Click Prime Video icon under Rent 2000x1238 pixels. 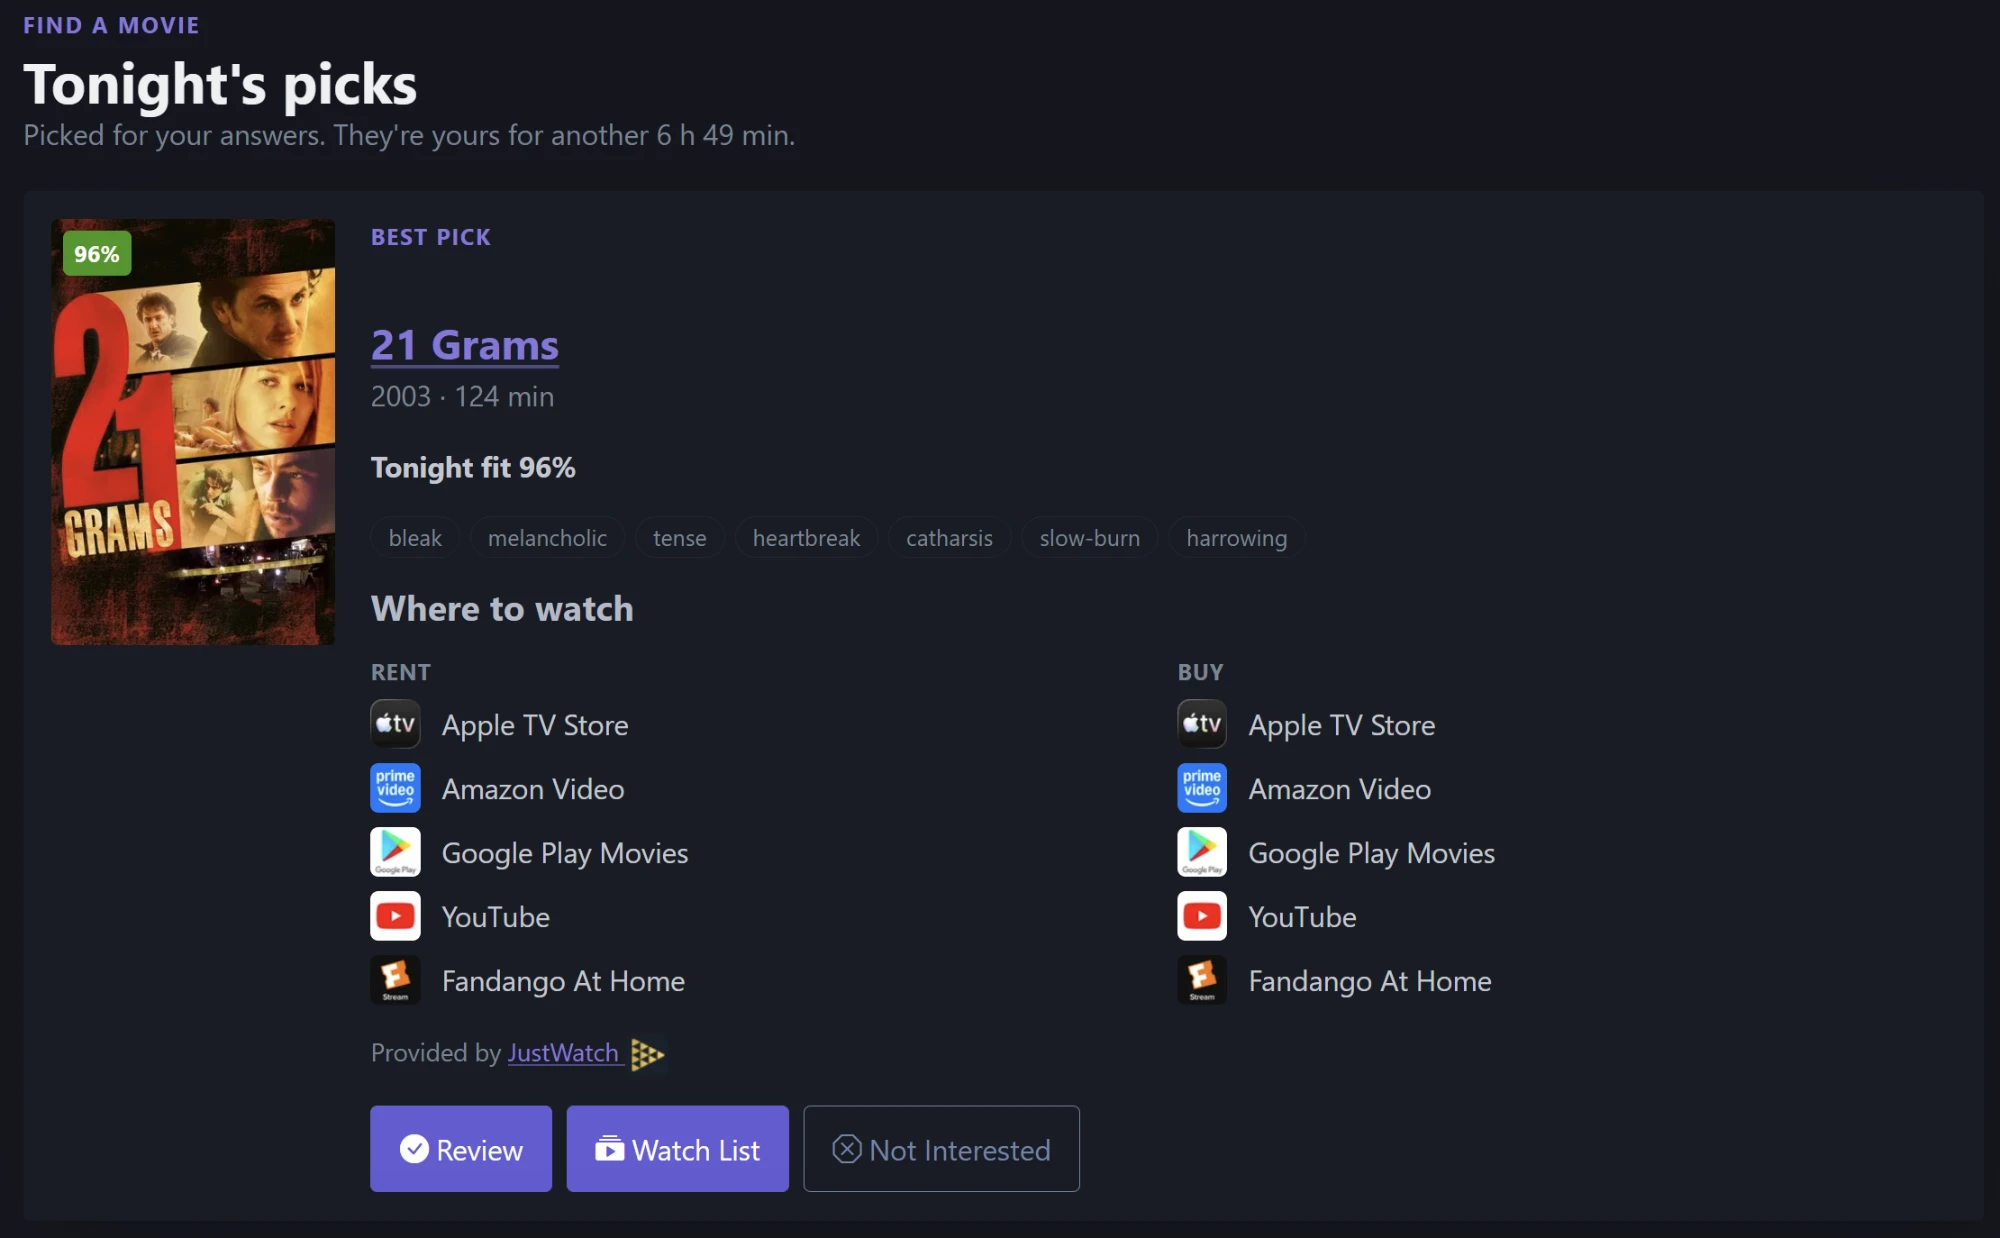coord(395,788)
